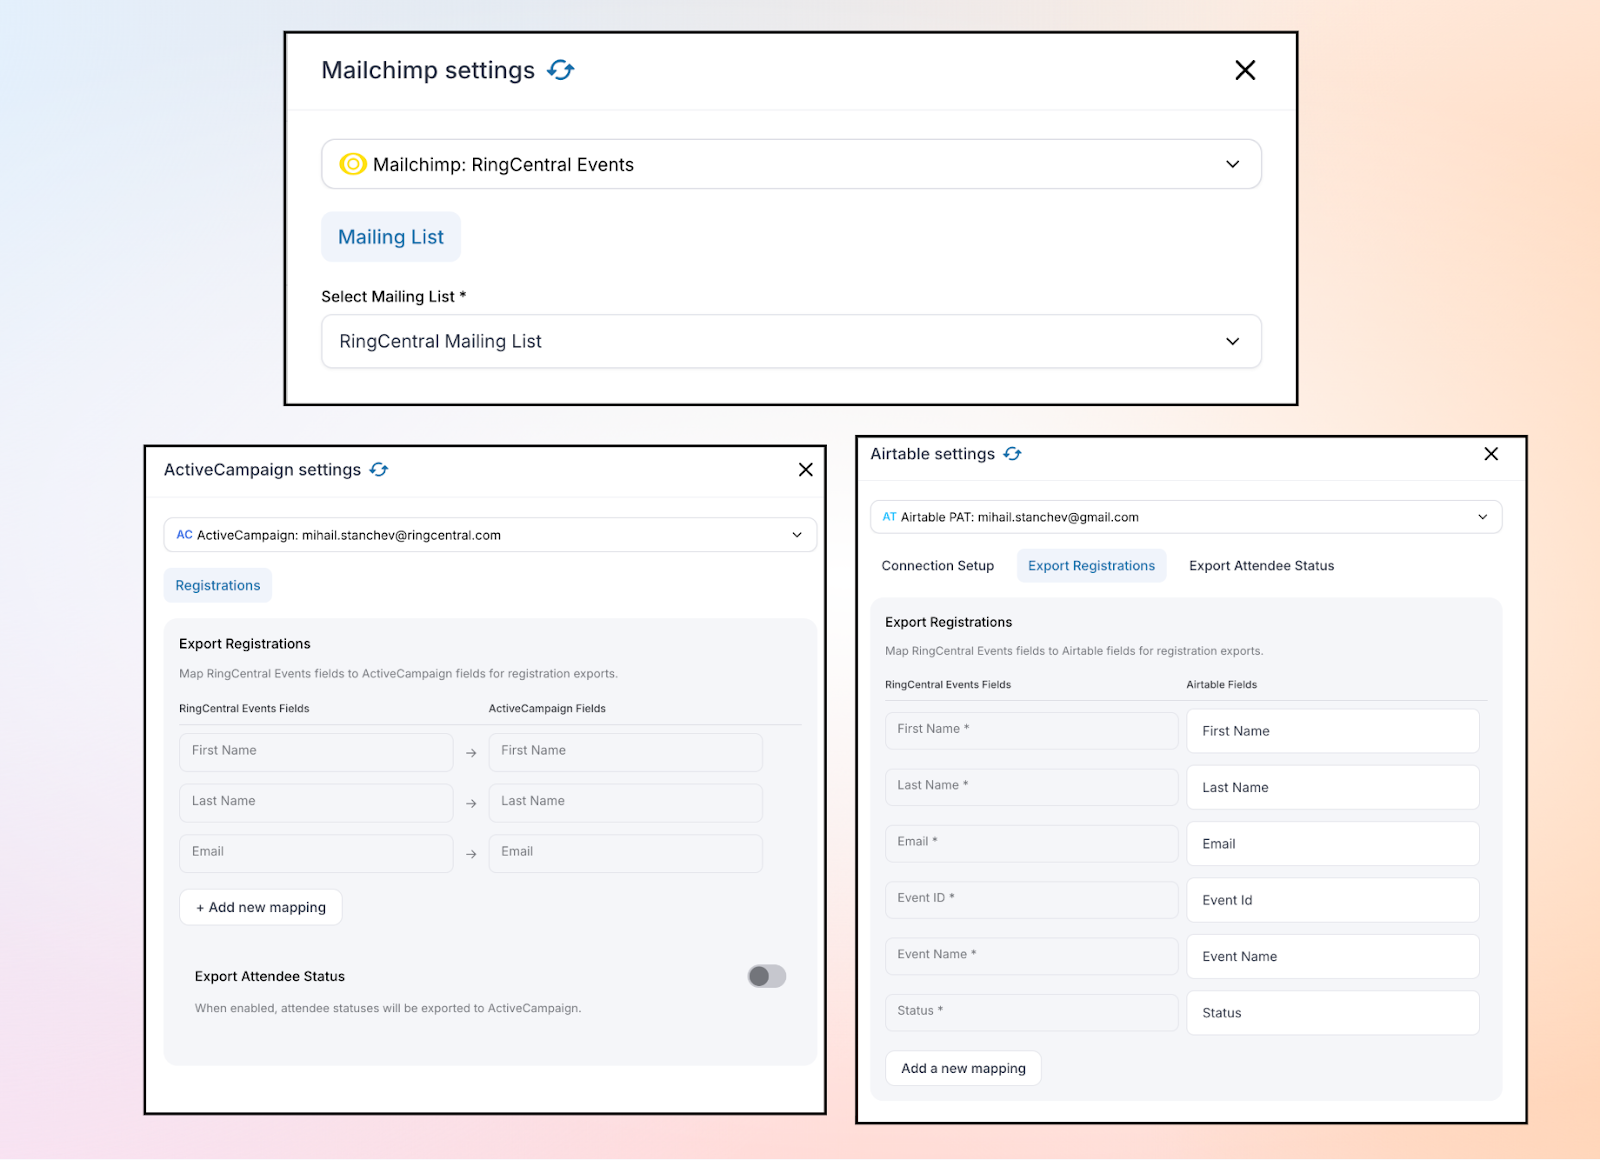Click the refresh icon beside Airtable settings

pos(1013,454)
